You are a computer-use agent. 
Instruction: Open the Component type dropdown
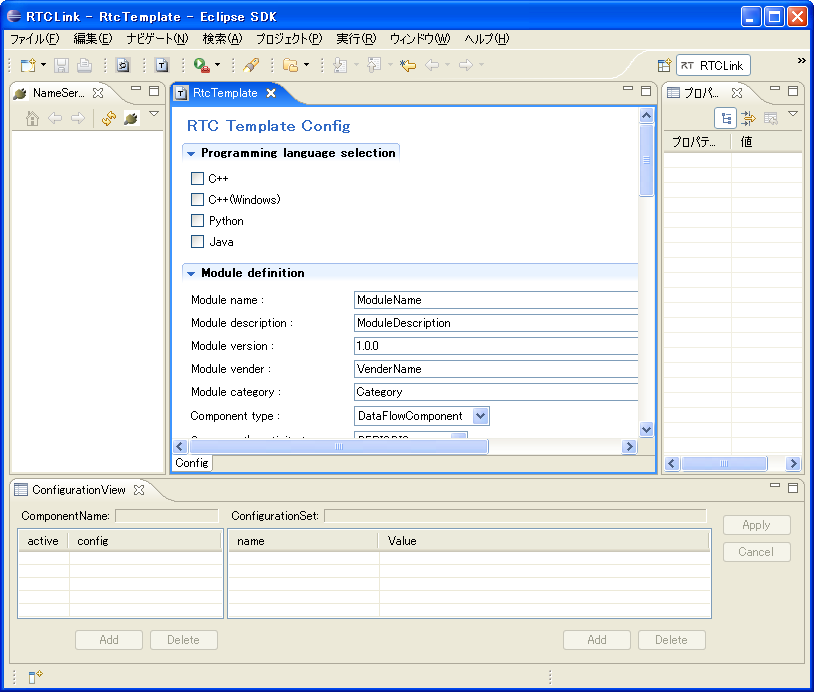[481, 416]
